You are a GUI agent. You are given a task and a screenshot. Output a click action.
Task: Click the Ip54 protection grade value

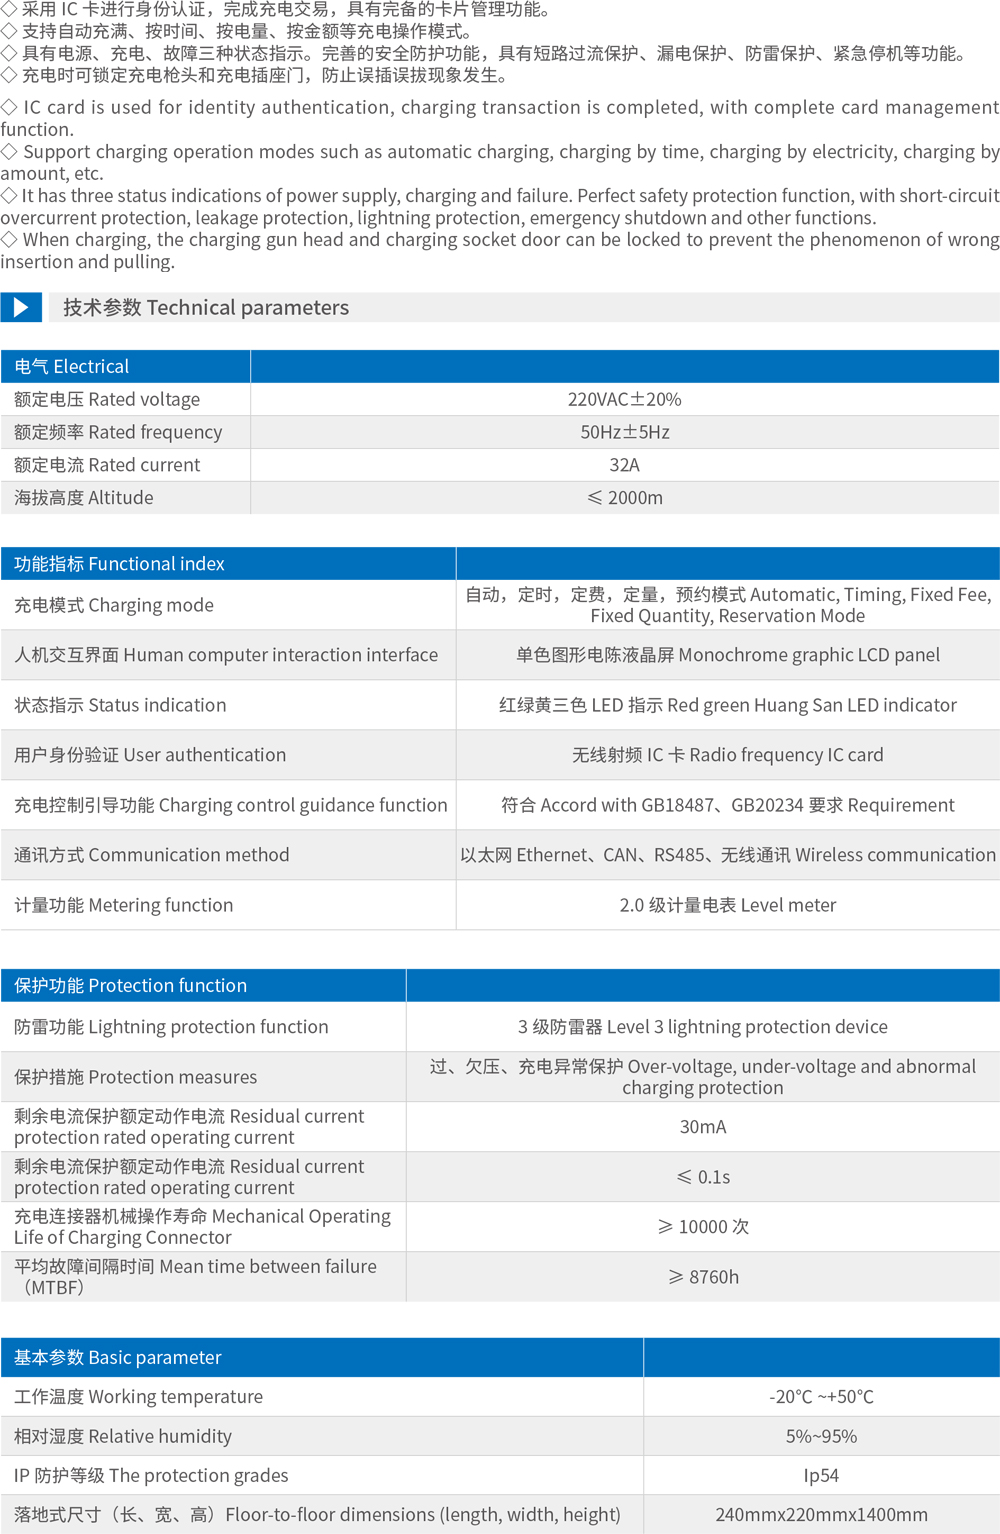821,1475
